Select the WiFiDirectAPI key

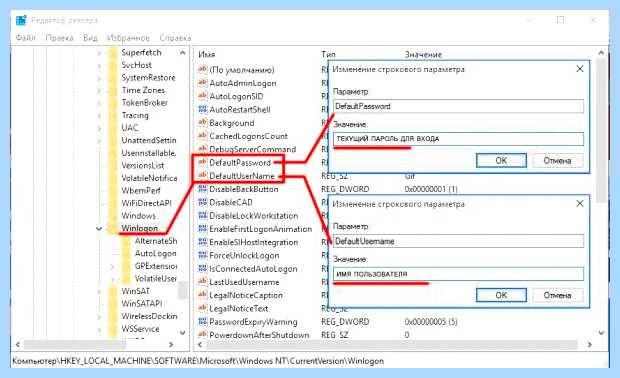146,203
